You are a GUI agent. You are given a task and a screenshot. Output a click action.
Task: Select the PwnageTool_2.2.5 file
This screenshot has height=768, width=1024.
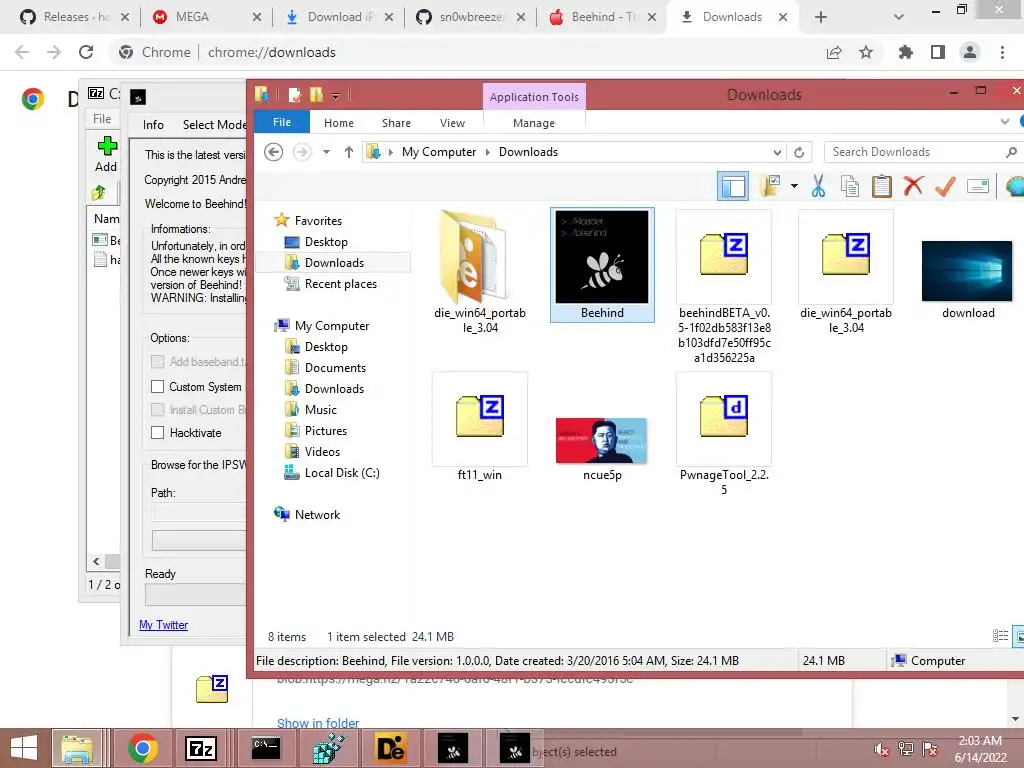coord(724,434)
